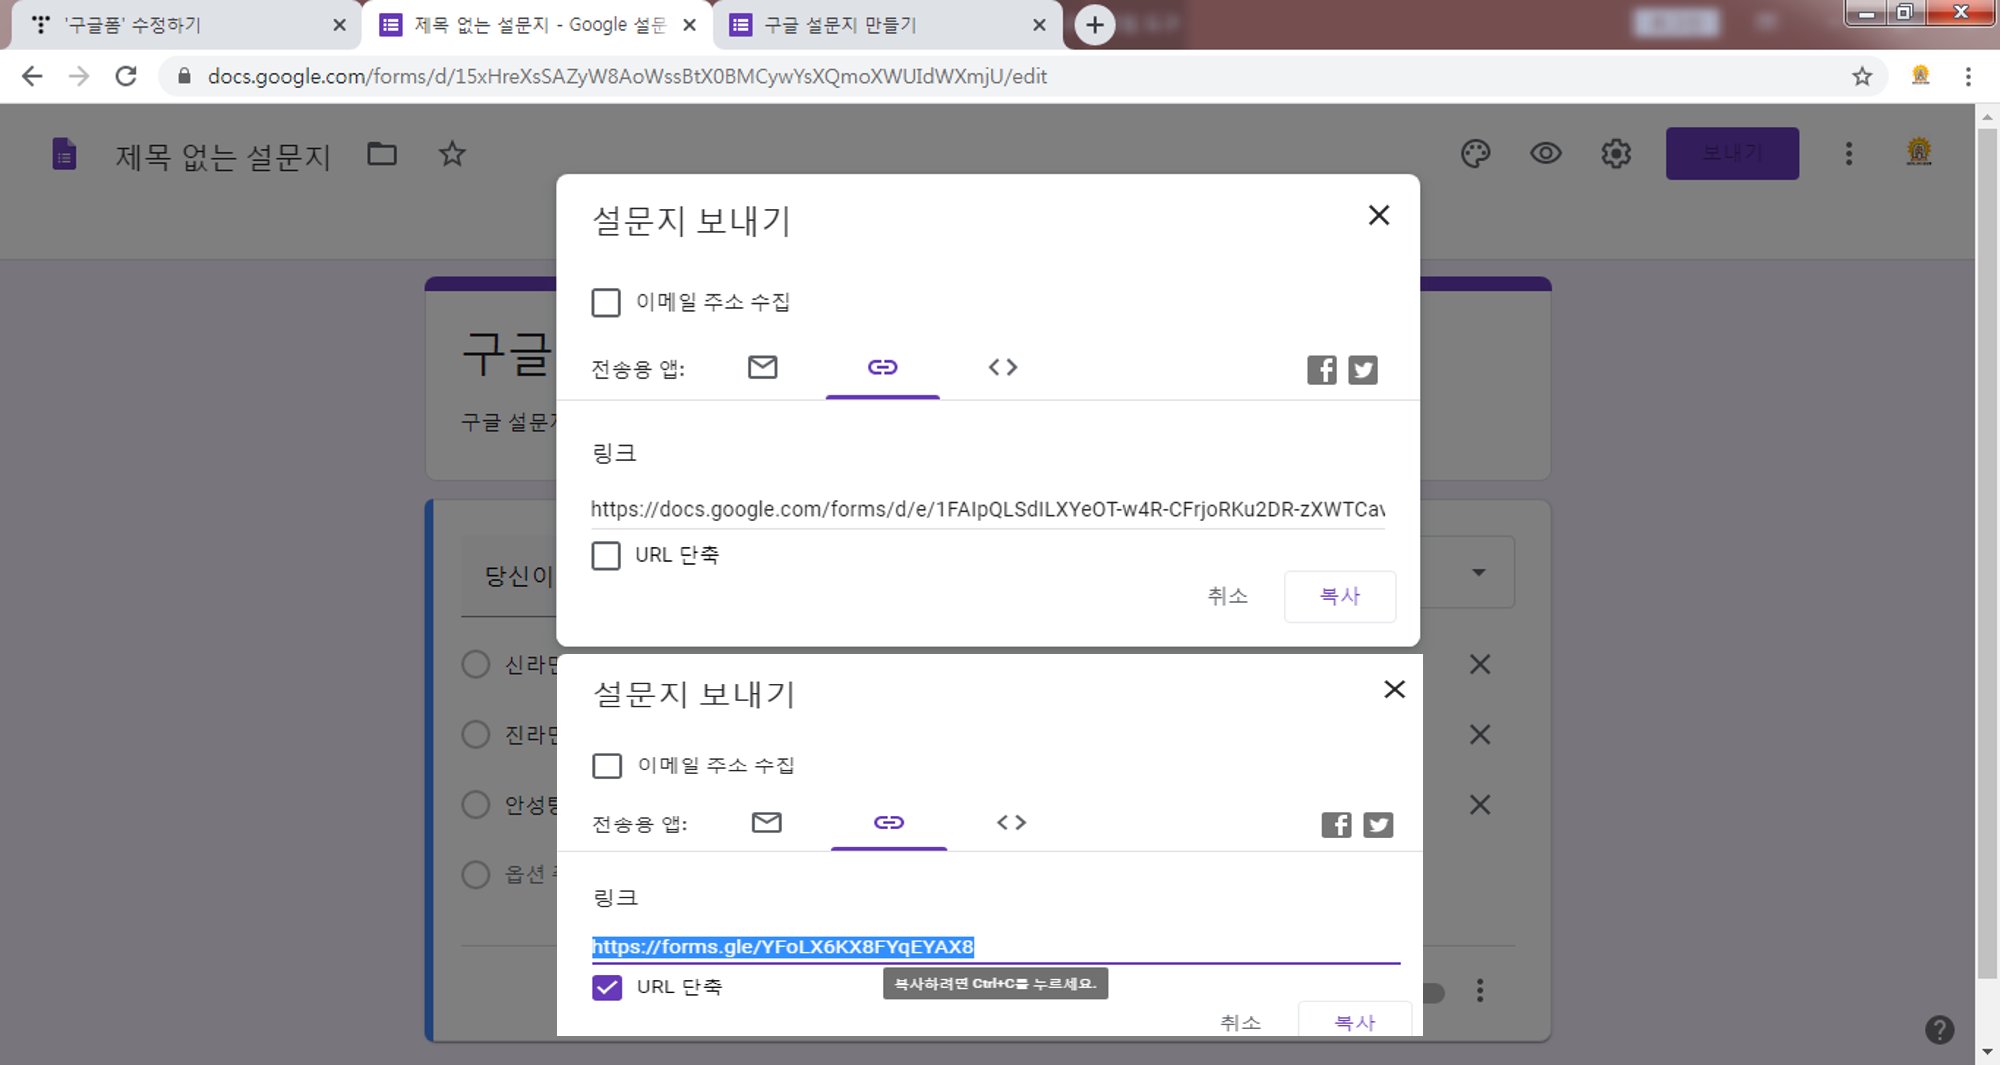Share via Twitter icon in upper dialog
The image size is (2000, 1065).
(1363, 370)
